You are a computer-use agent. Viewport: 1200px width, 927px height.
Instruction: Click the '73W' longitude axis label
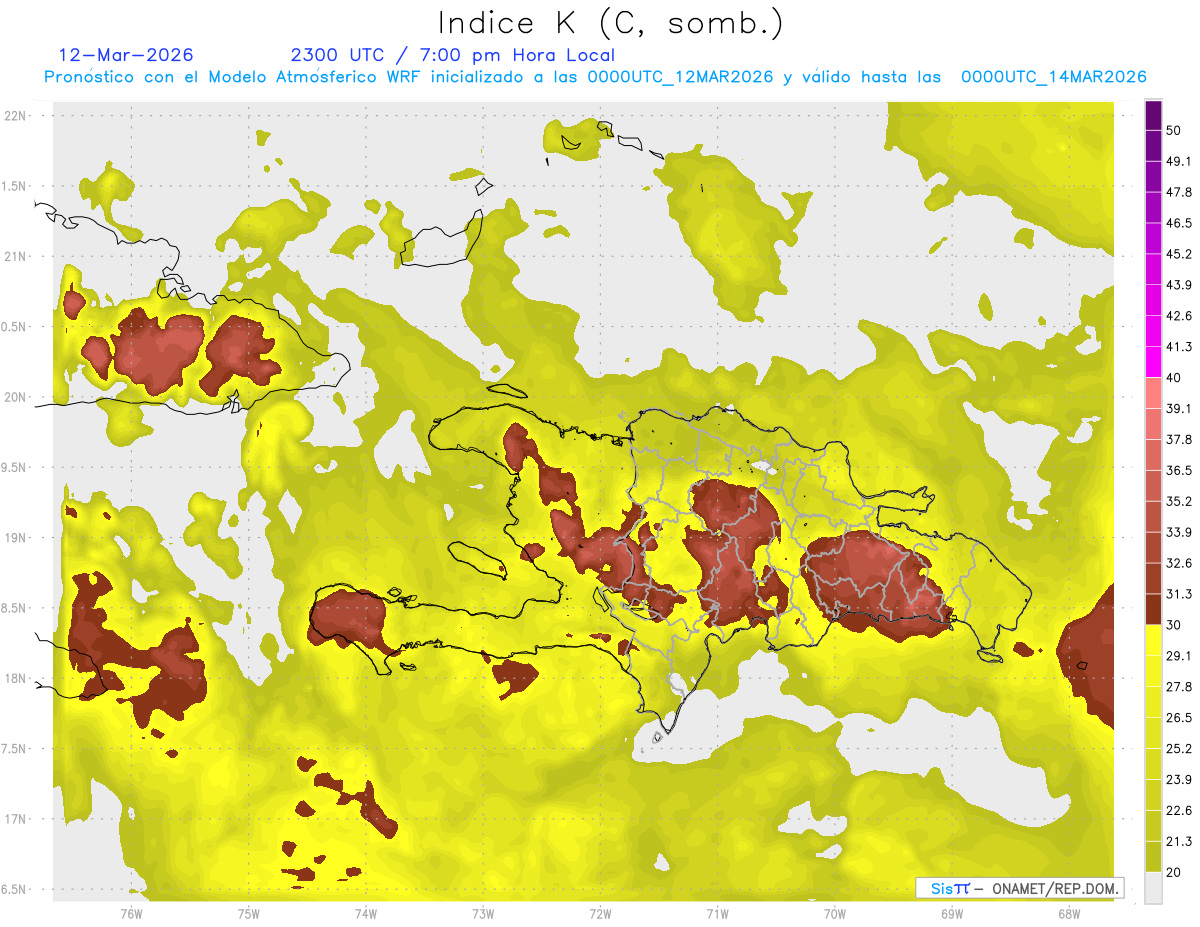(x=483, y=915)
